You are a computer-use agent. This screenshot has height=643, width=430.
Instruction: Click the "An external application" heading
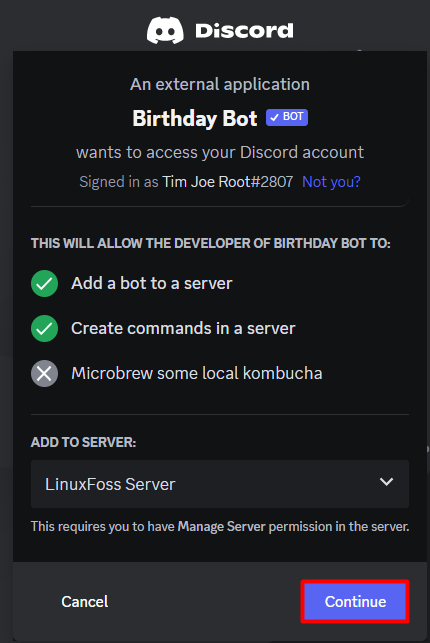pyautogui.click(x=220, y=84)
